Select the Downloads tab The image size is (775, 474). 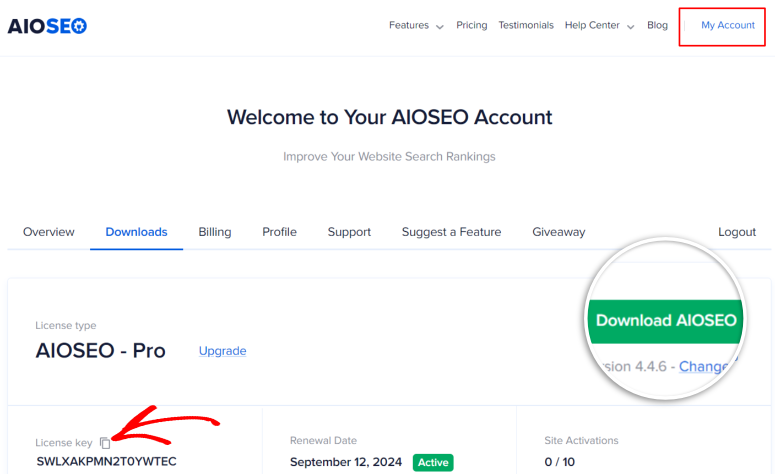tap(136, 232)
